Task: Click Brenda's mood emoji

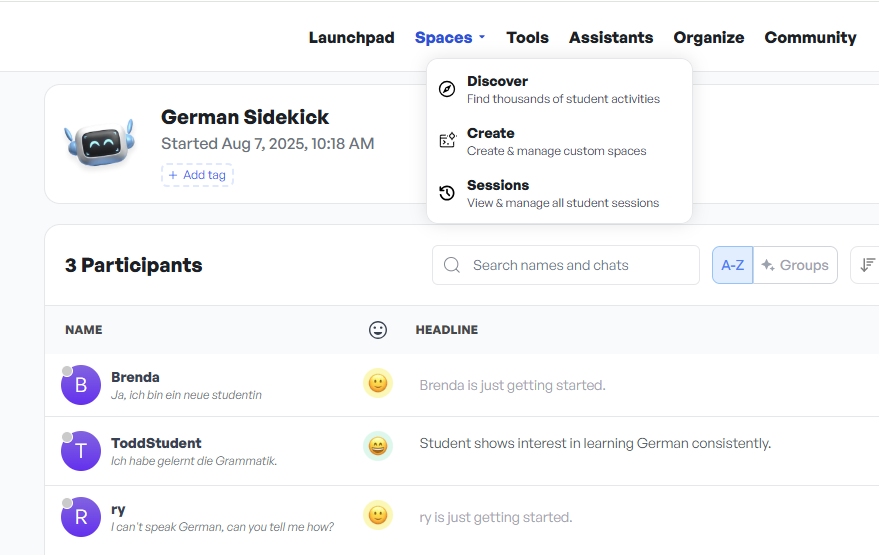Action: pos(377,384)
